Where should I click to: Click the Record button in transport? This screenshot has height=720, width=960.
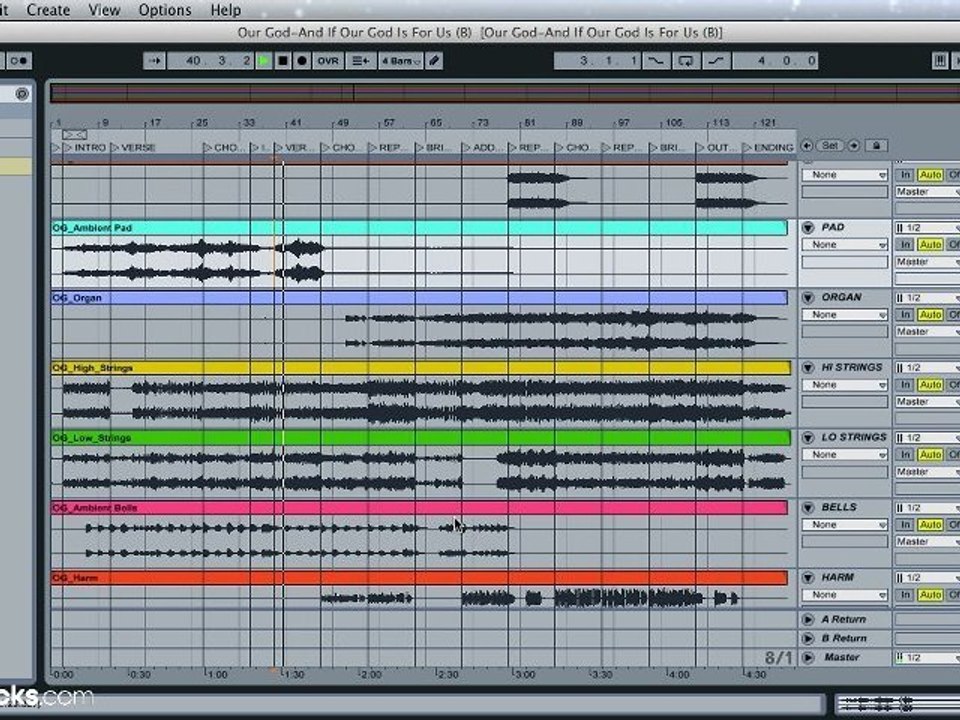[302, 61]
